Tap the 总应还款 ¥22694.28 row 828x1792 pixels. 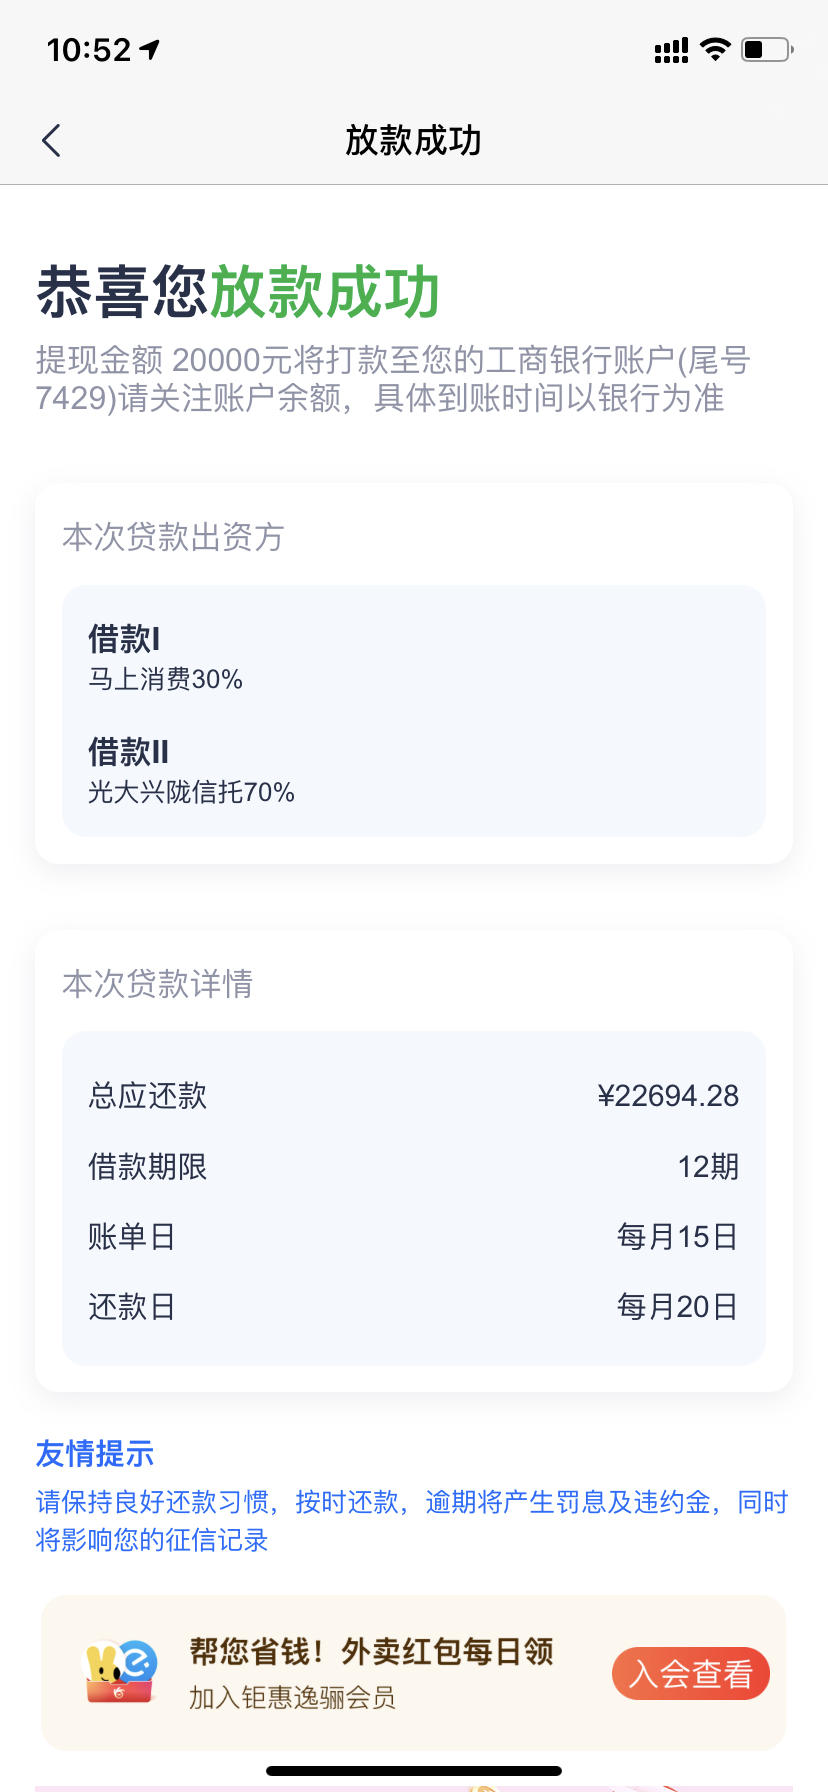pyautogui.click(x=413, y=1096)
